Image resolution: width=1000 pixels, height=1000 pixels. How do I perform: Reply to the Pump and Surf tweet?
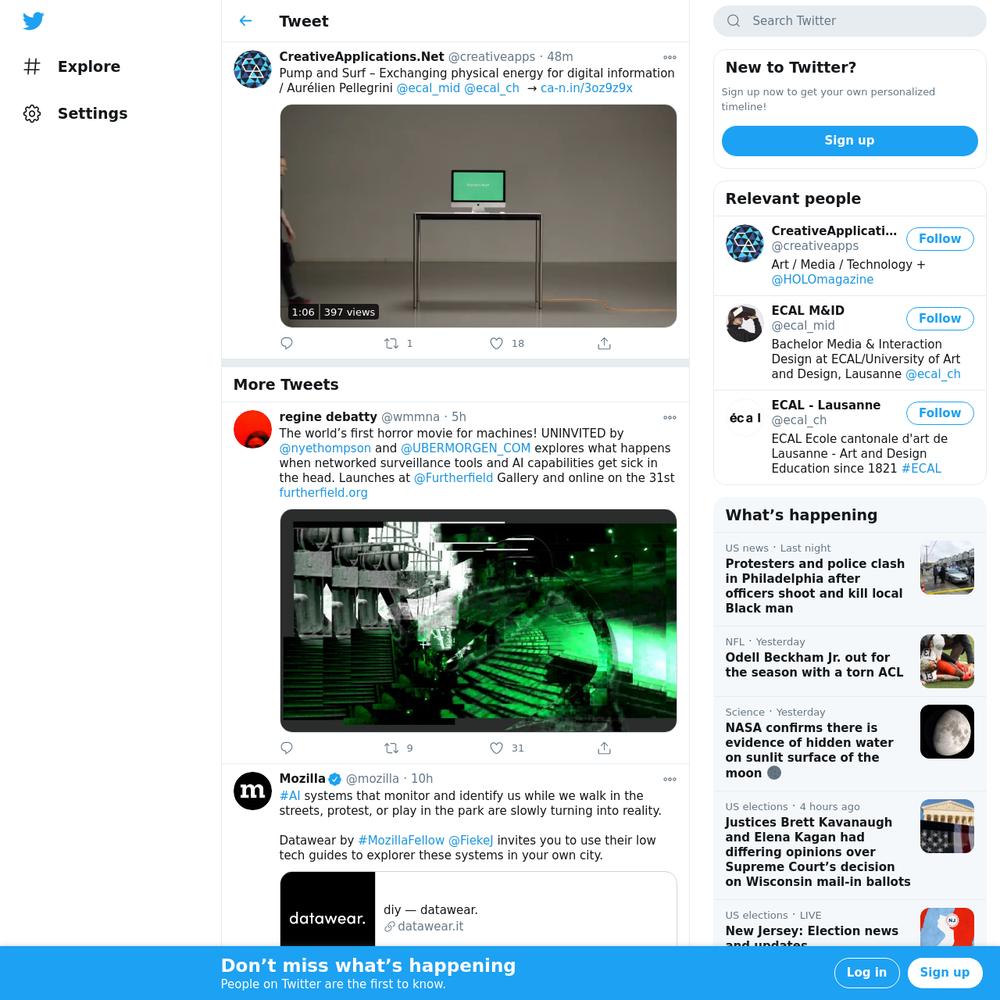[287, 343]
